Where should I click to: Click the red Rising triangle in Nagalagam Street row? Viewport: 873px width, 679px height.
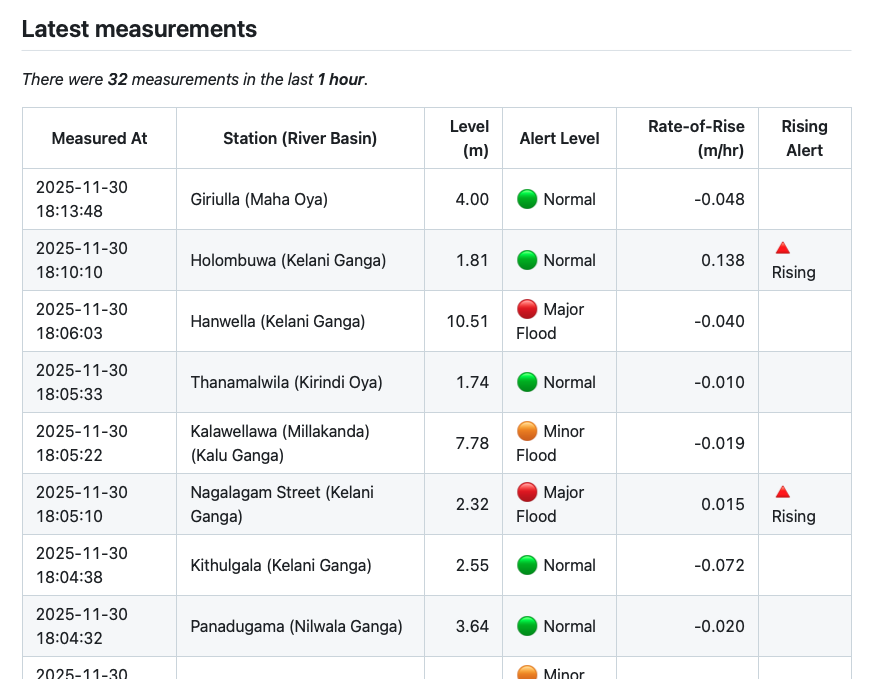(783, 492)
